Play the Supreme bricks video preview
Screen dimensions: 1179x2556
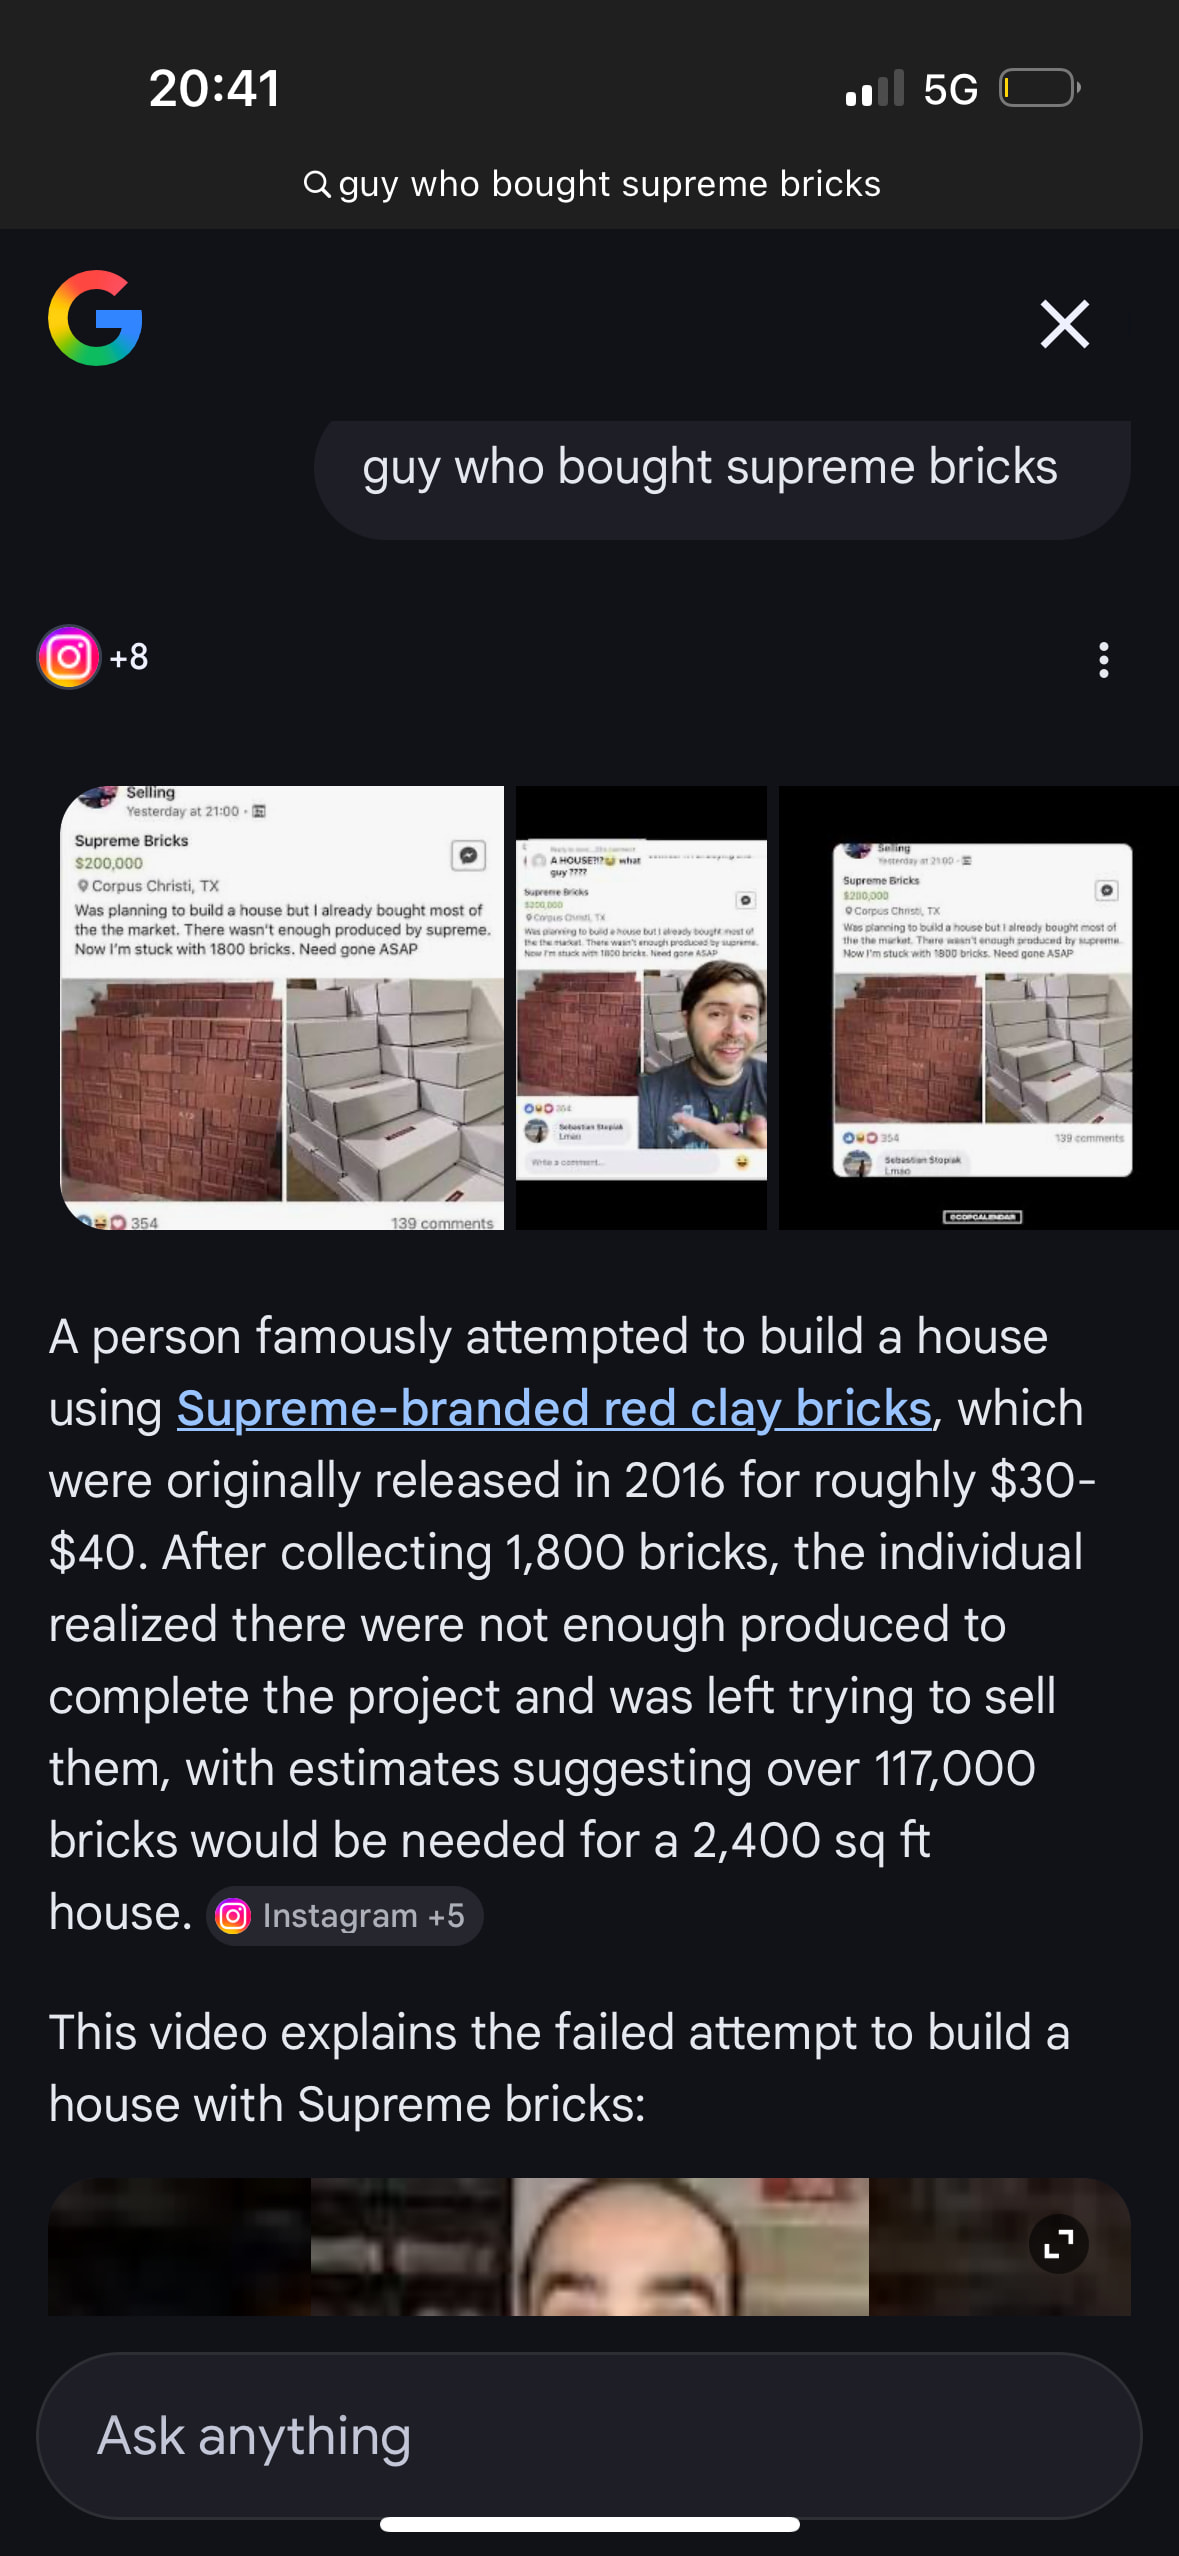tap(588, 2246)
